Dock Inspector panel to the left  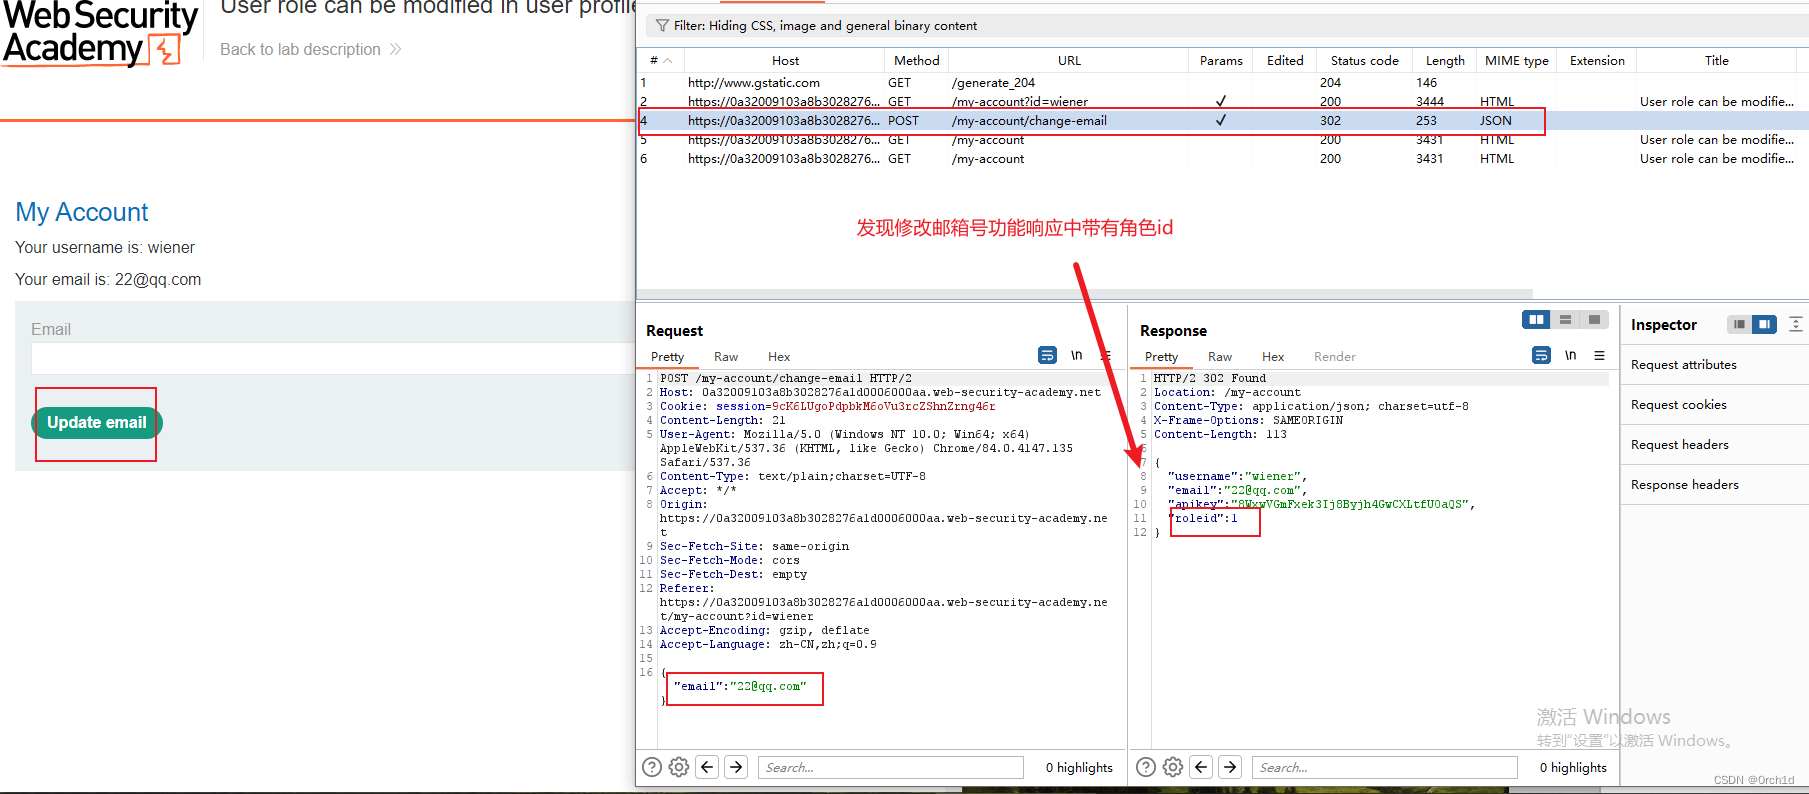click(1739, 324)
